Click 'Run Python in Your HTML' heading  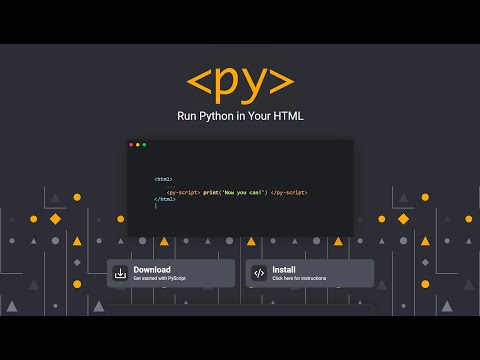coord(240,116)
